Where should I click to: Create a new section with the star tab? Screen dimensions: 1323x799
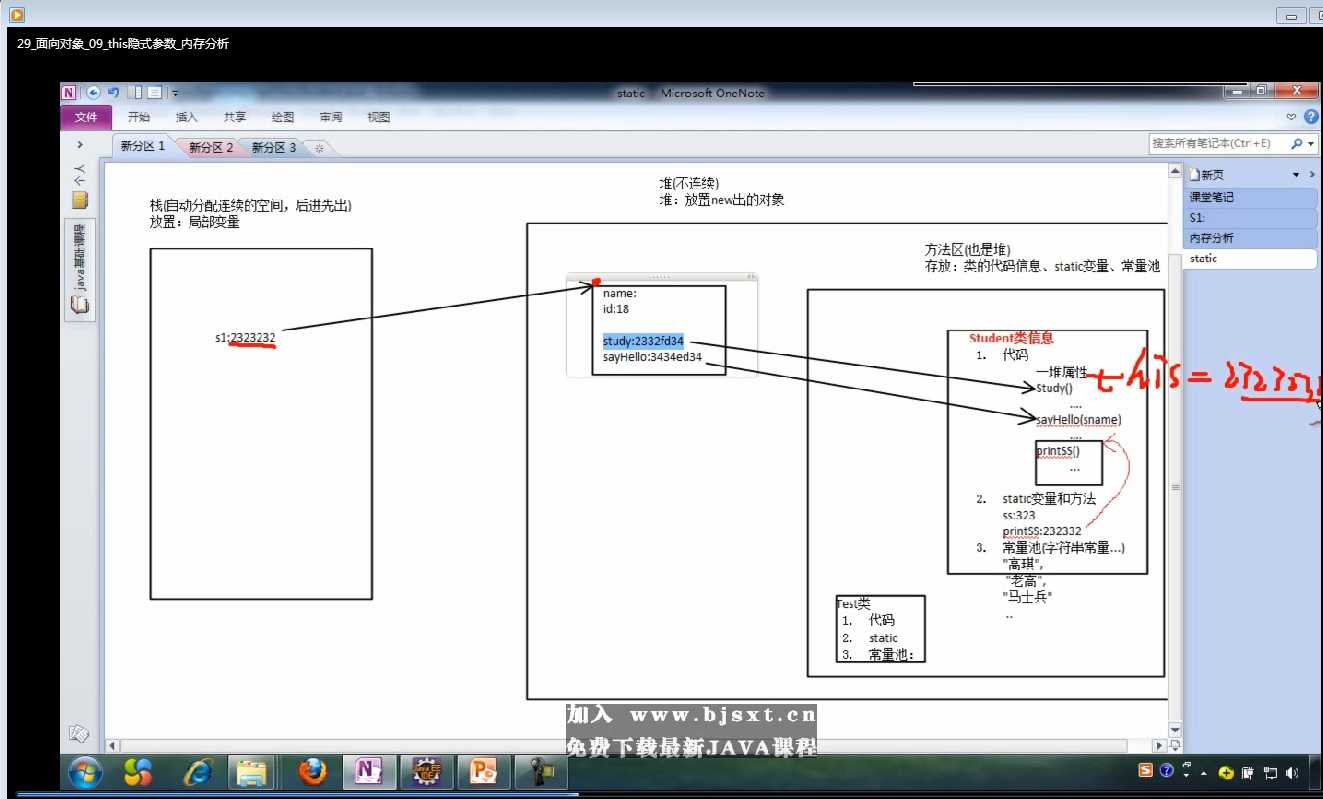tap(319, 148)
